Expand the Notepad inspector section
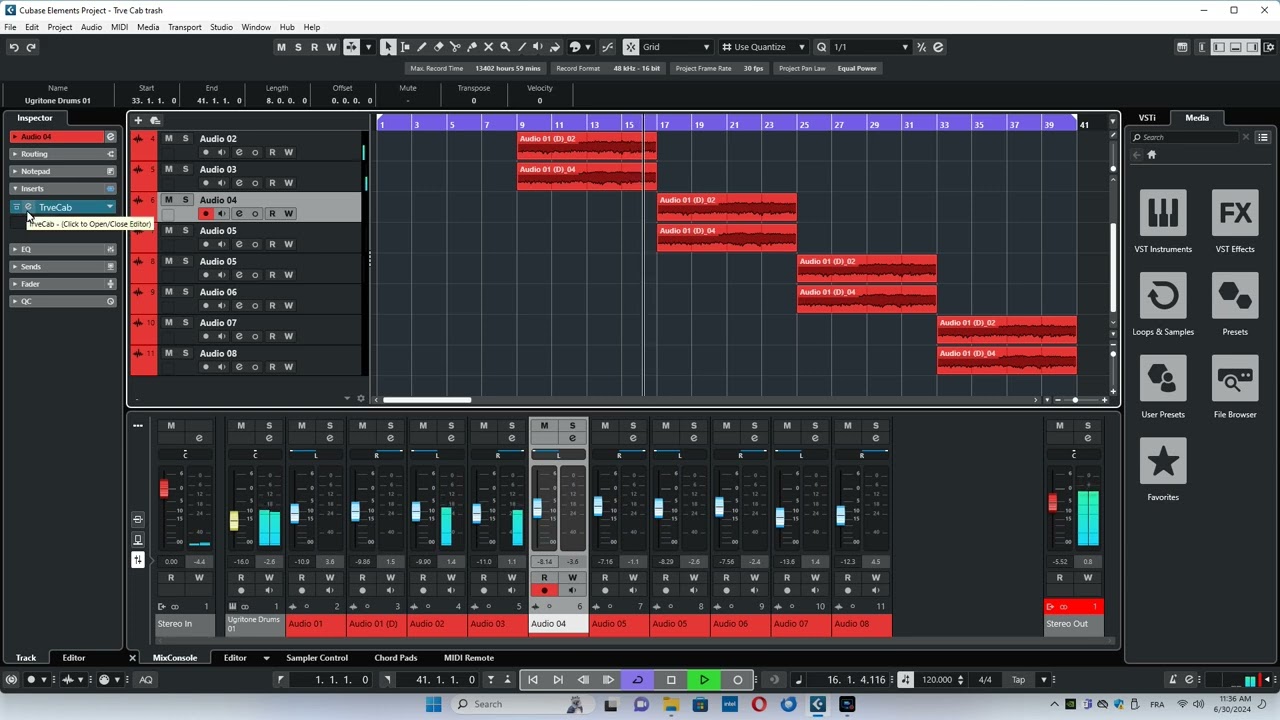The height and width of the screenshot is (720, 1280). click(63, 171)
